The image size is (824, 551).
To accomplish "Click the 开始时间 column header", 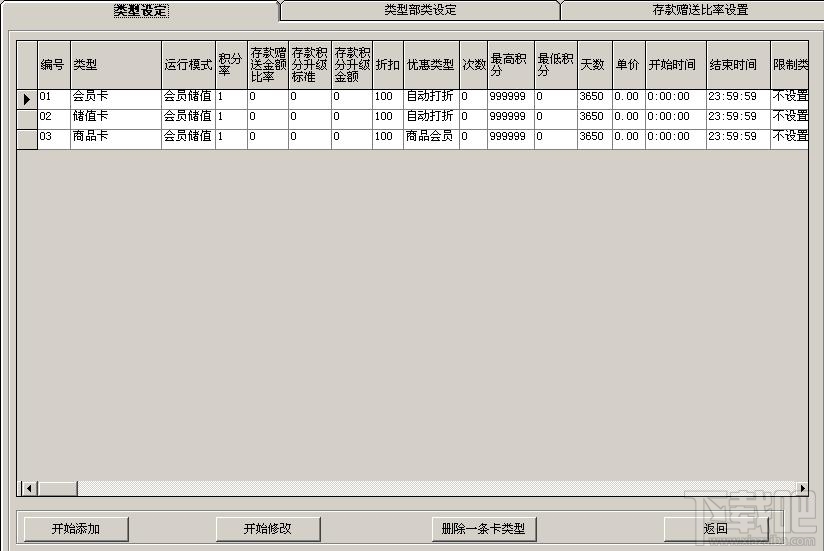I will pyautogui.click(x=676, y=65).
